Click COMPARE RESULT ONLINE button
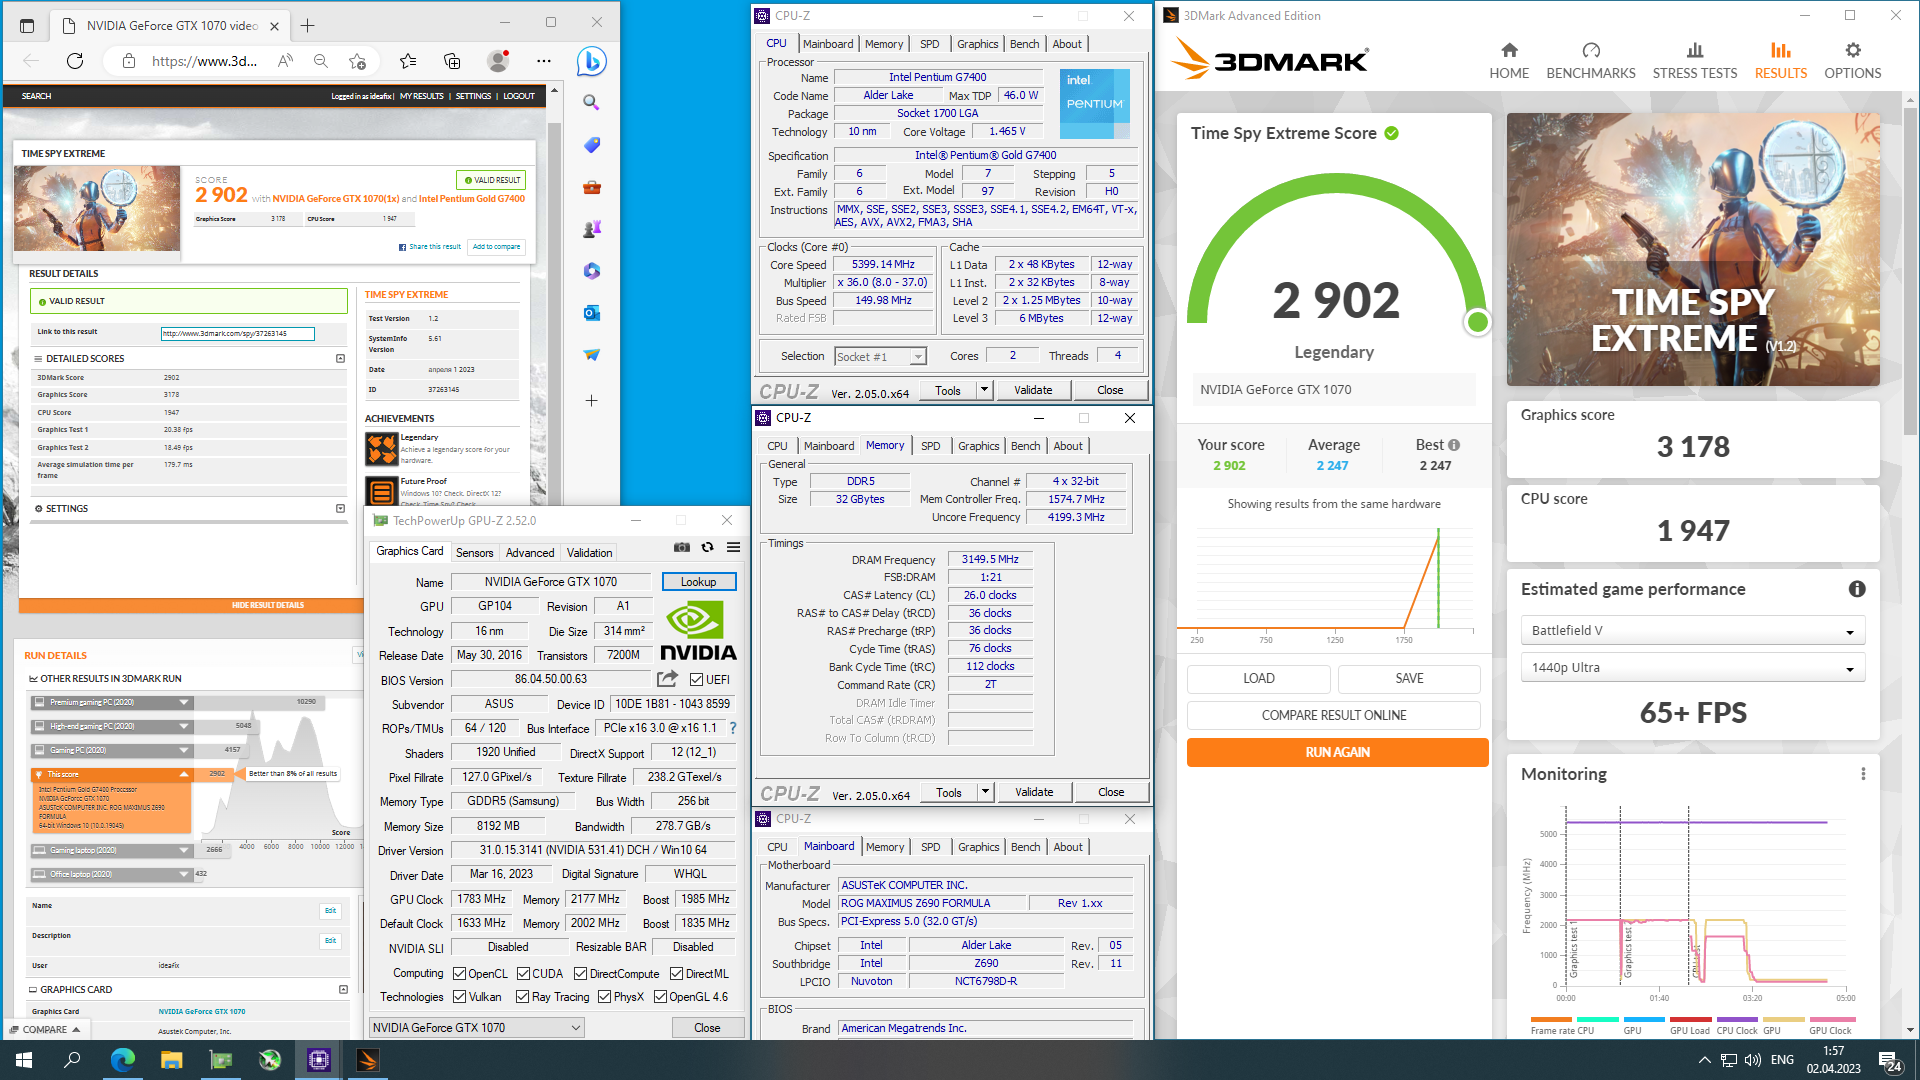This screenshot has height=1080, width=1920. (x=1334, y=715)
